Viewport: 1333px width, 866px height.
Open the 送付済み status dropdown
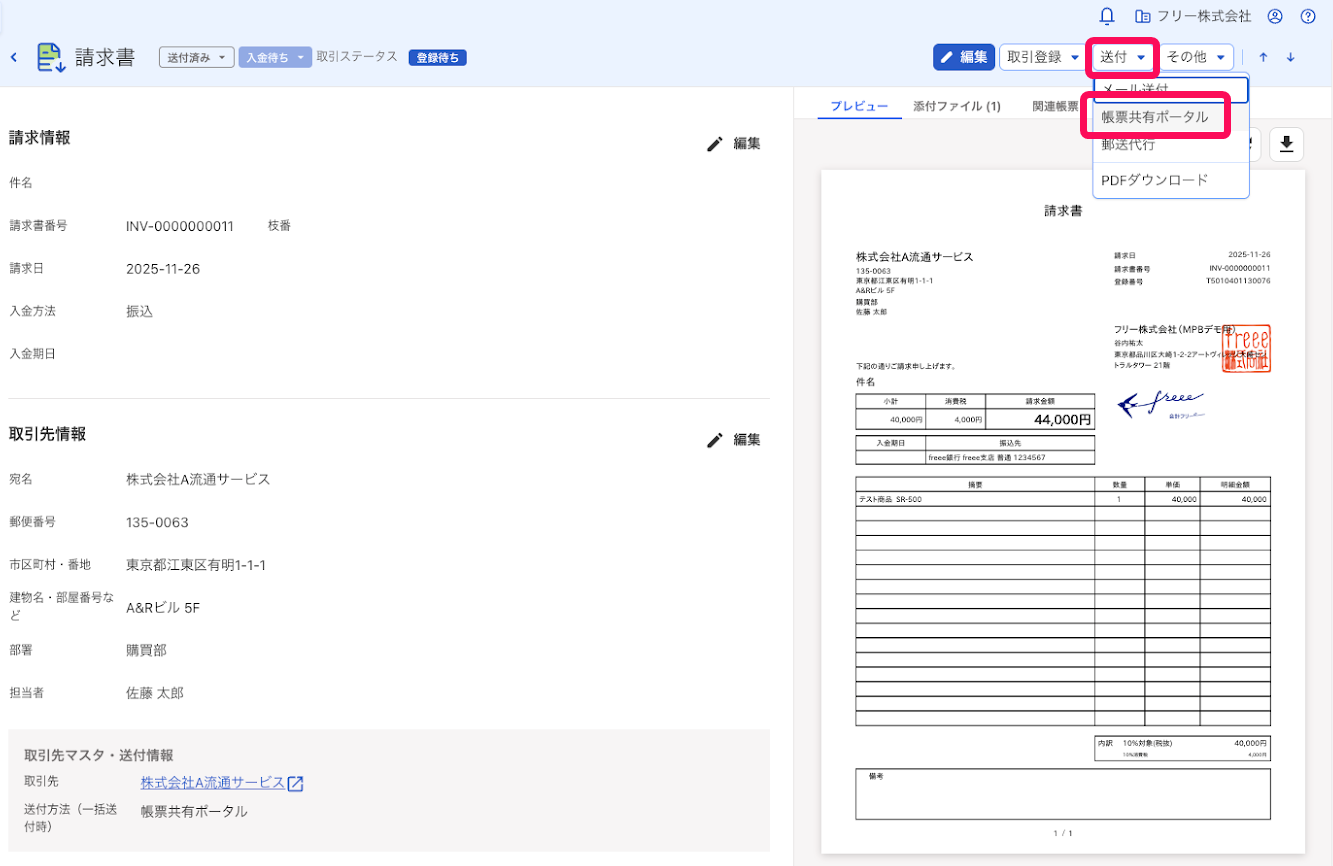click(x=196, y=57)
